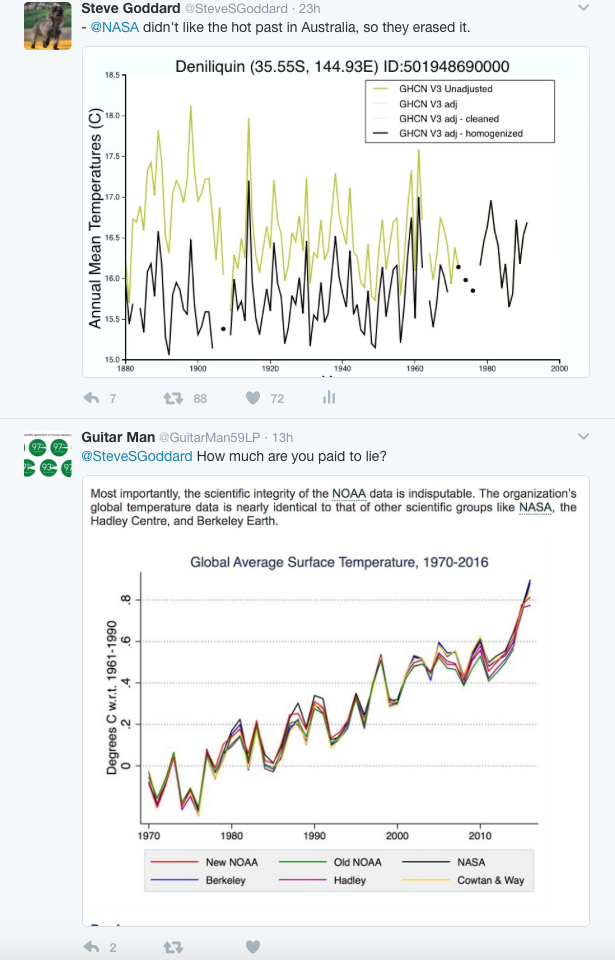Open Steve Goddard's profile avatar

coord(48,26)
